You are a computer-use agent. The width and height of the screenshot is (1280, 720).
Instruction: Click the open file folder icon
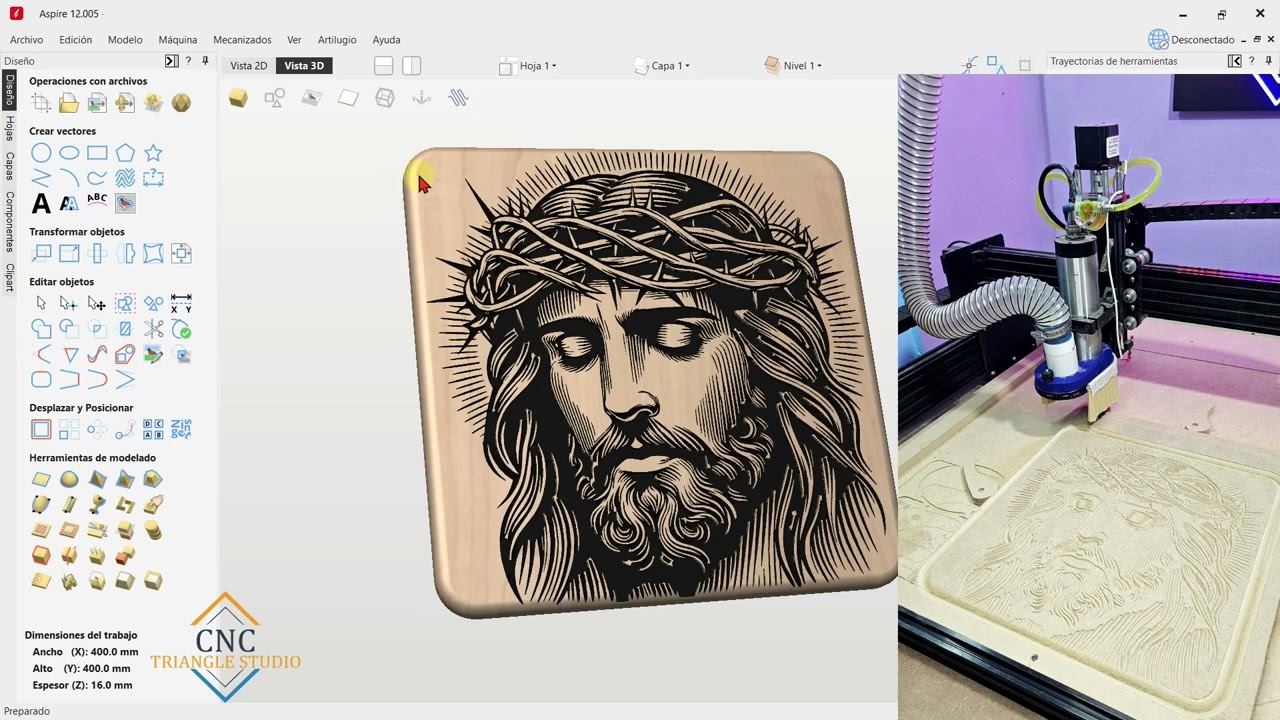[x=69, y=103]
